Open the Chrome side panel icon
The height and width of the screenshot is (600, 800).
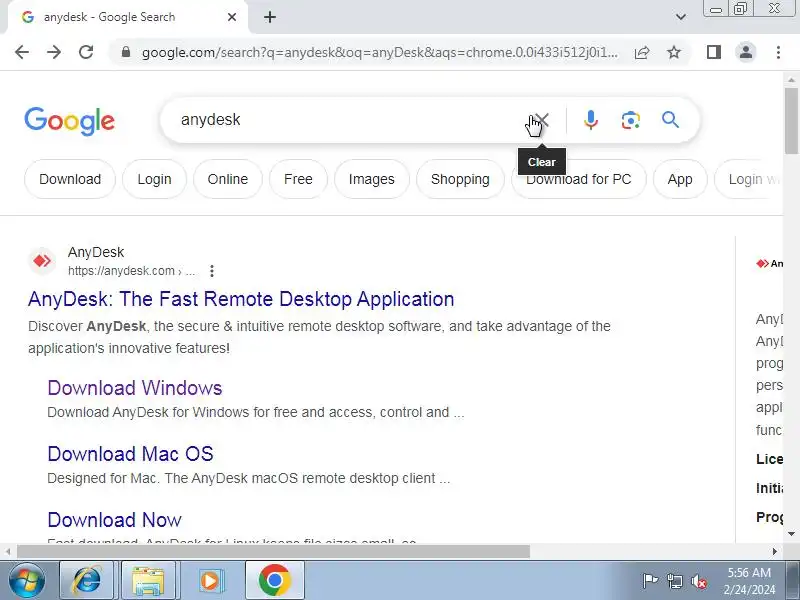[x=714, y=52]
